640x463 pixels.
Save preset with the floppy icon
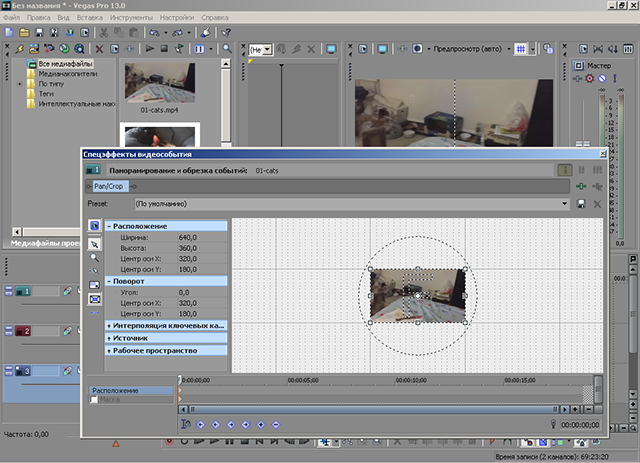581,204
